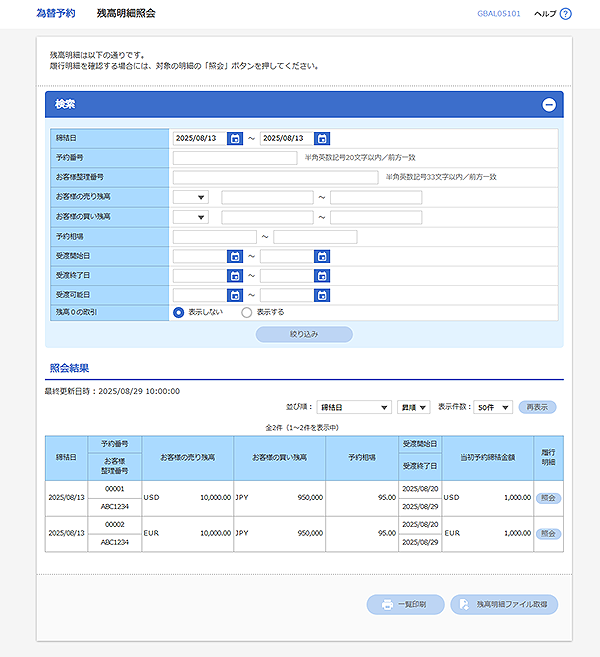600x657 pixels.
Task: Focus お客様の売り残高 maximum amount field
Action: pos(376,197)
